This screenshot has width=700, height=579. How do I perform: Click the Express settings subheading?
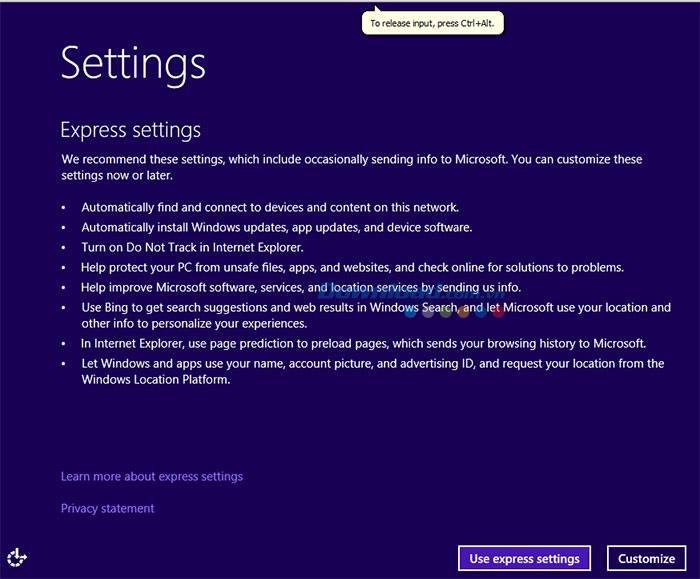(130, 130)
